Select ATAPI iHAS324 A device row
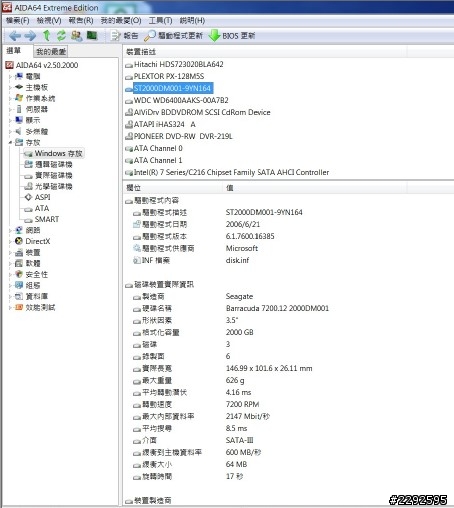This screenshot has height=508, width=454. [x=165, y=124]
